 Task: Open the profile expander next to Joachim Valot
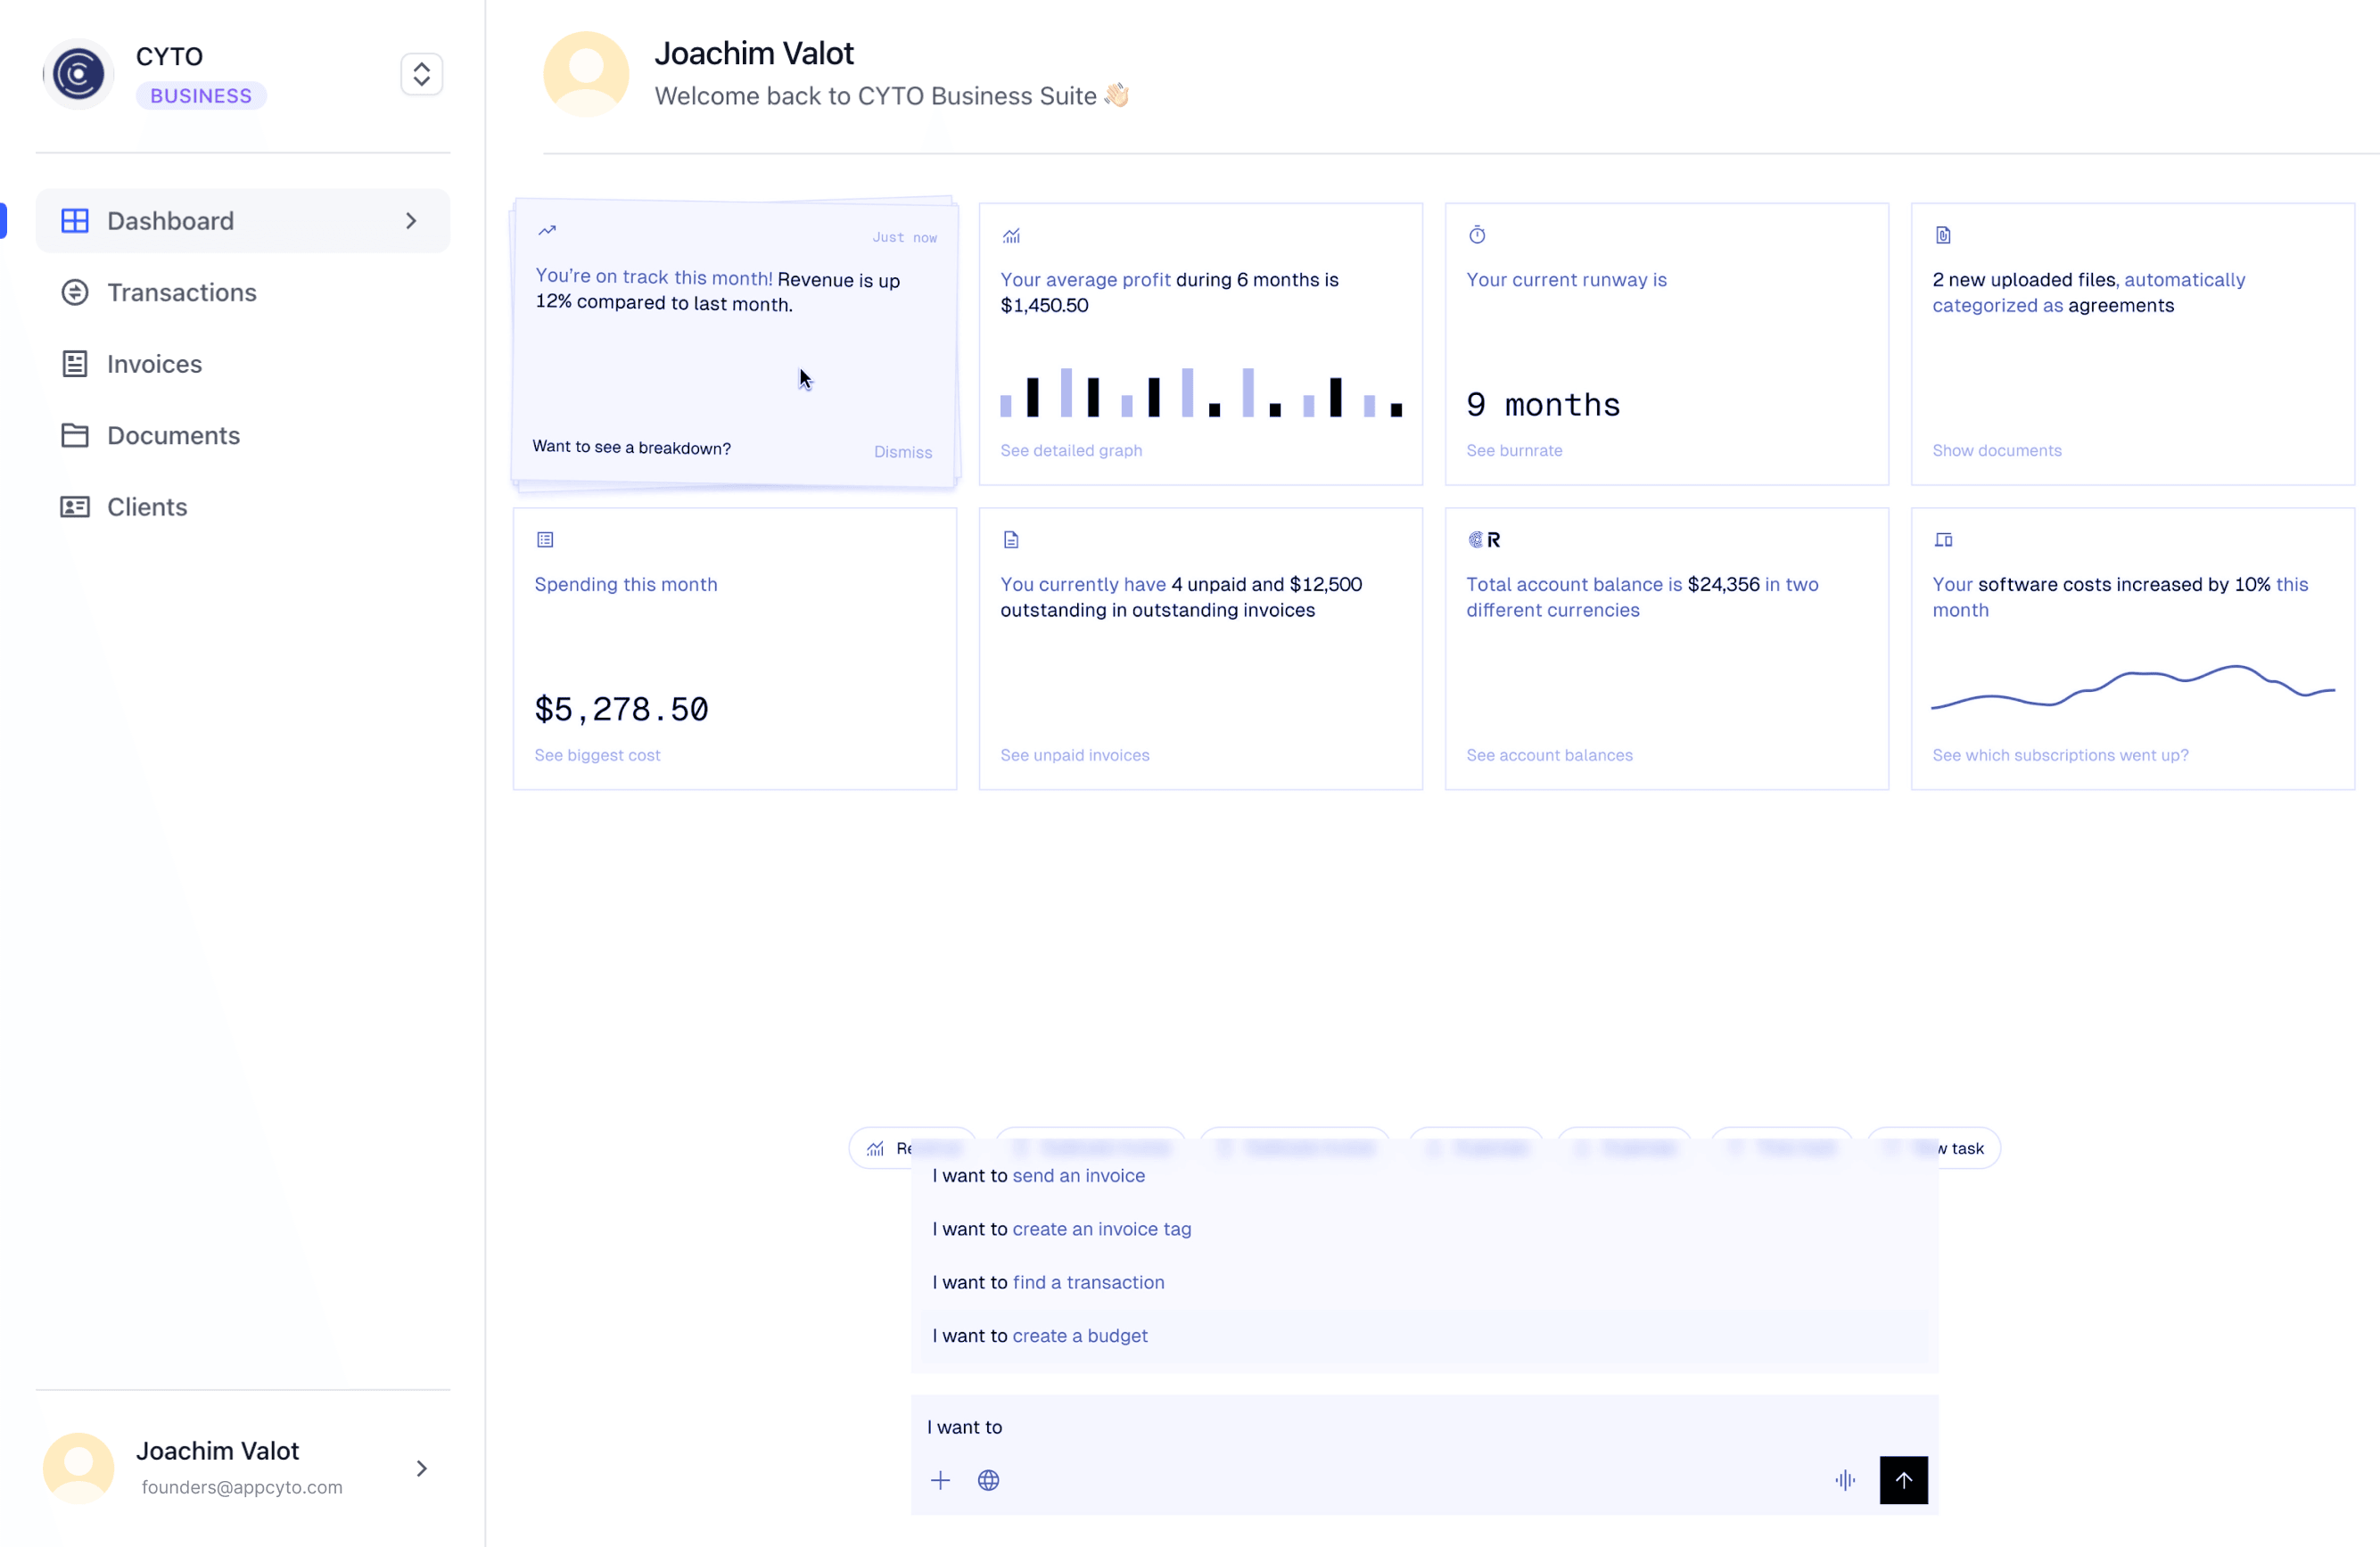coord(421,1467)
